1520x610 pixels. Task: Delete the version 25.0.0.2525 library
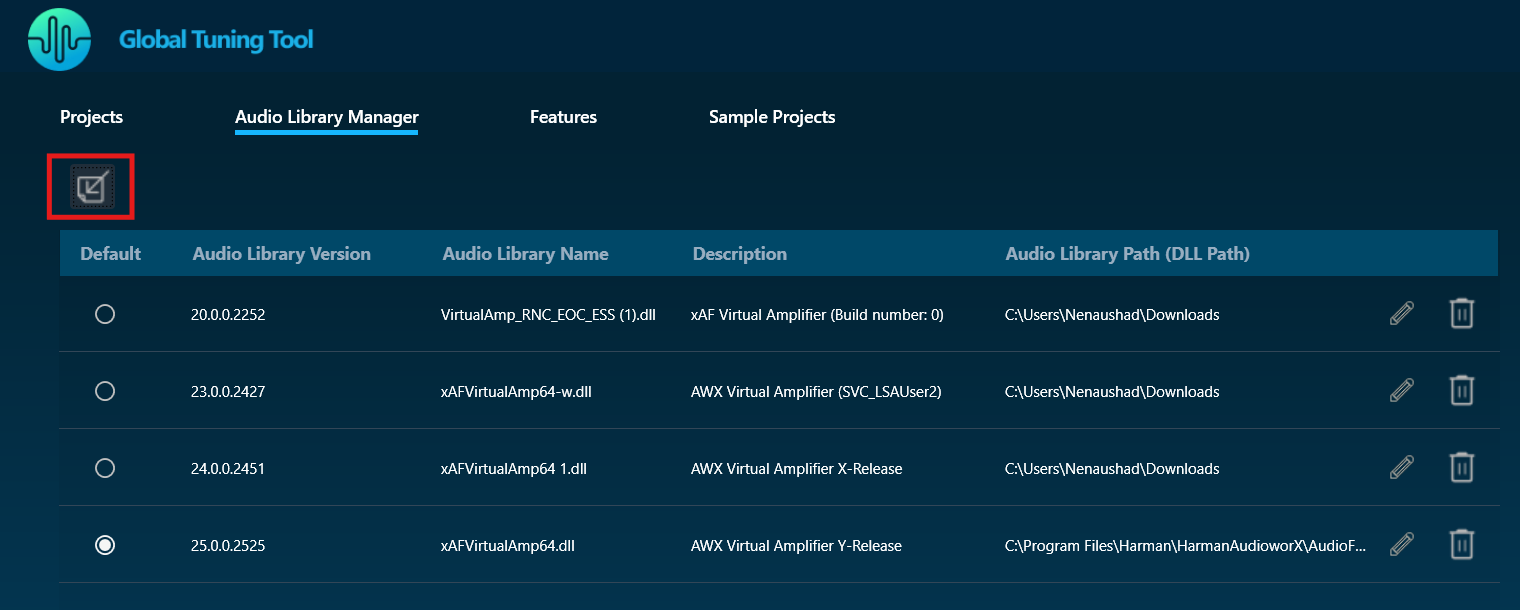click(1461, 545)
